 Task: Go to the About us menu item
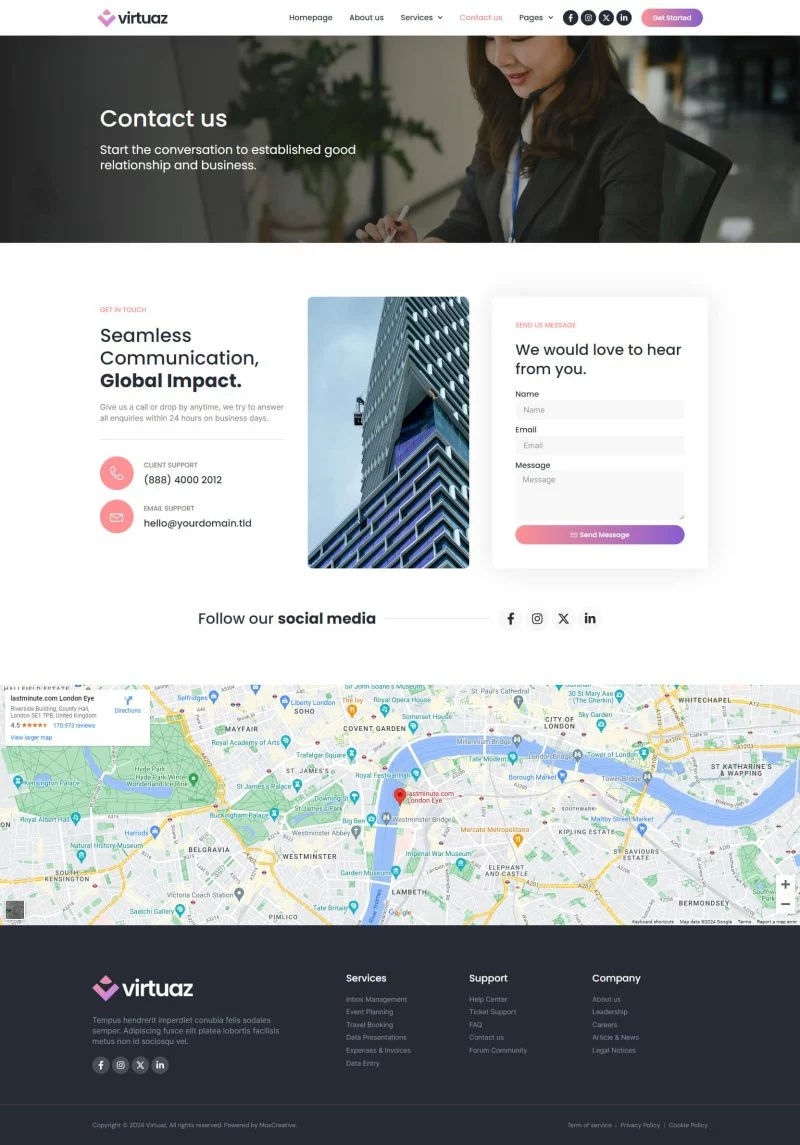pos(366,17)
